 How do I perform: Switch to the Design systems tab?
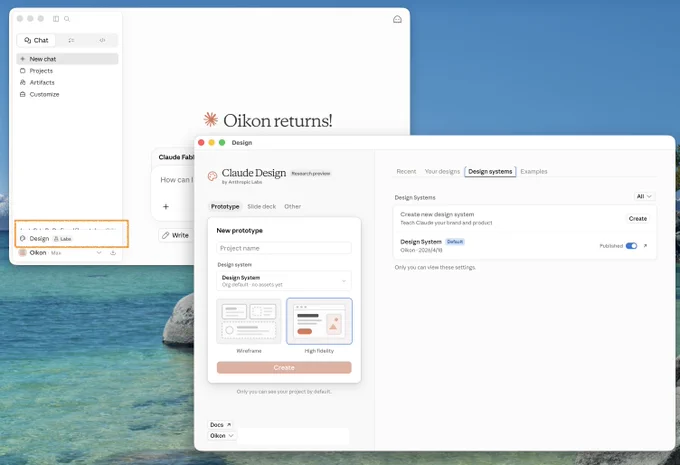pyautogui.click(x=490, y=171)
